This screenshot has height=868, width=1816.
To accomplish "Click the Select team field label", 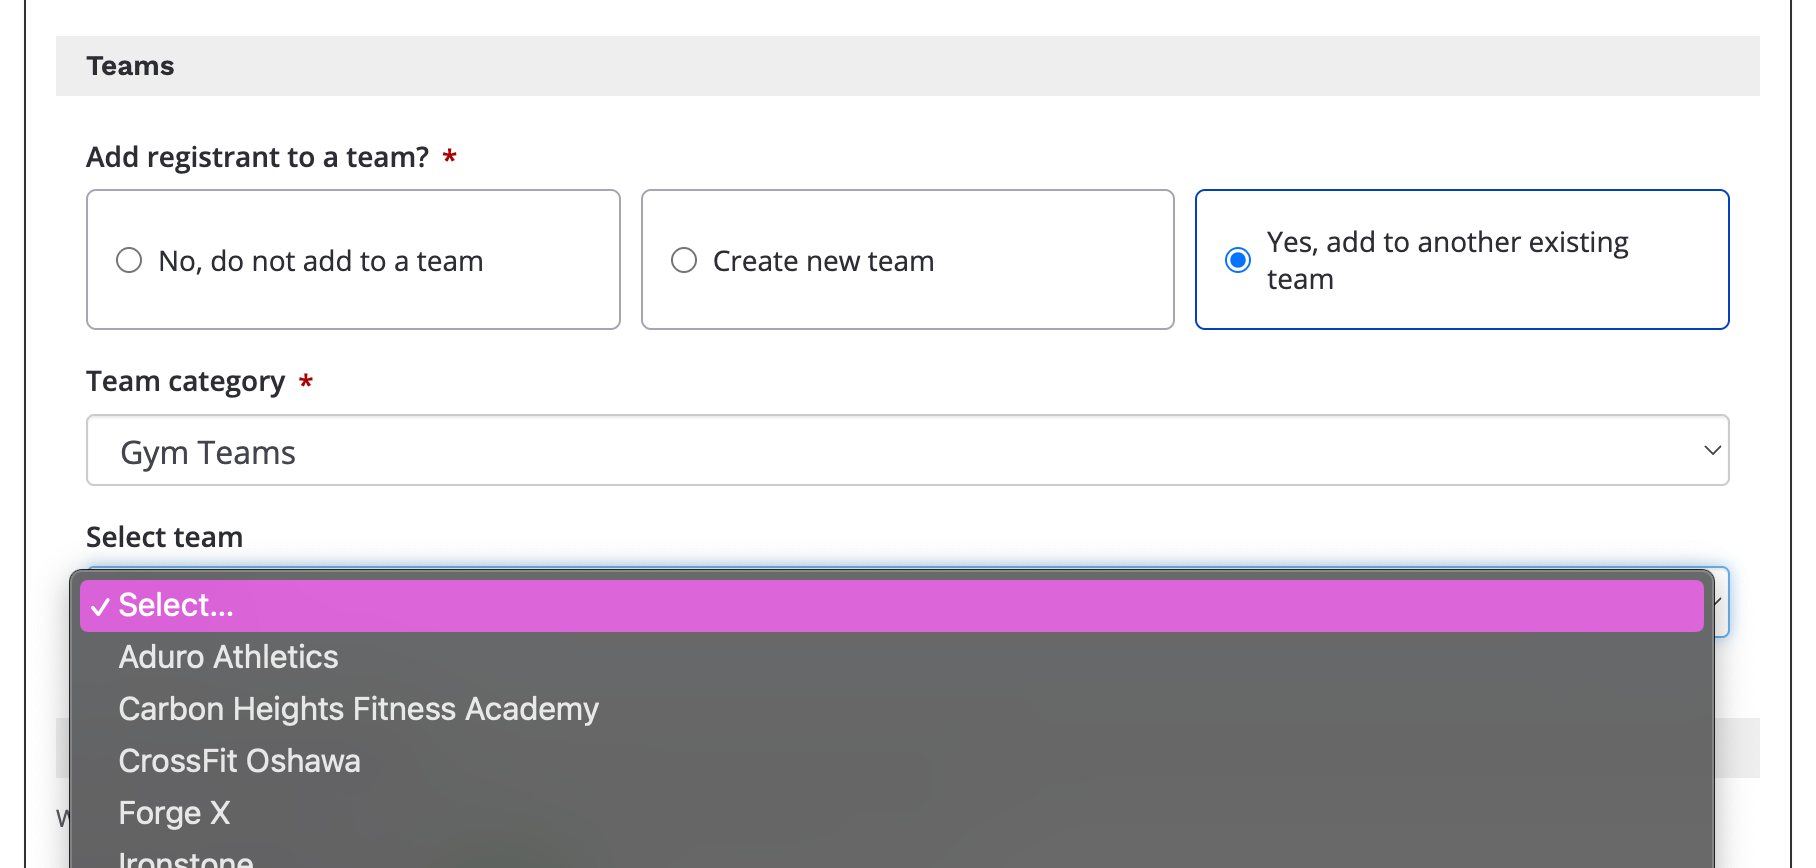I will click(x=165, y=537).
